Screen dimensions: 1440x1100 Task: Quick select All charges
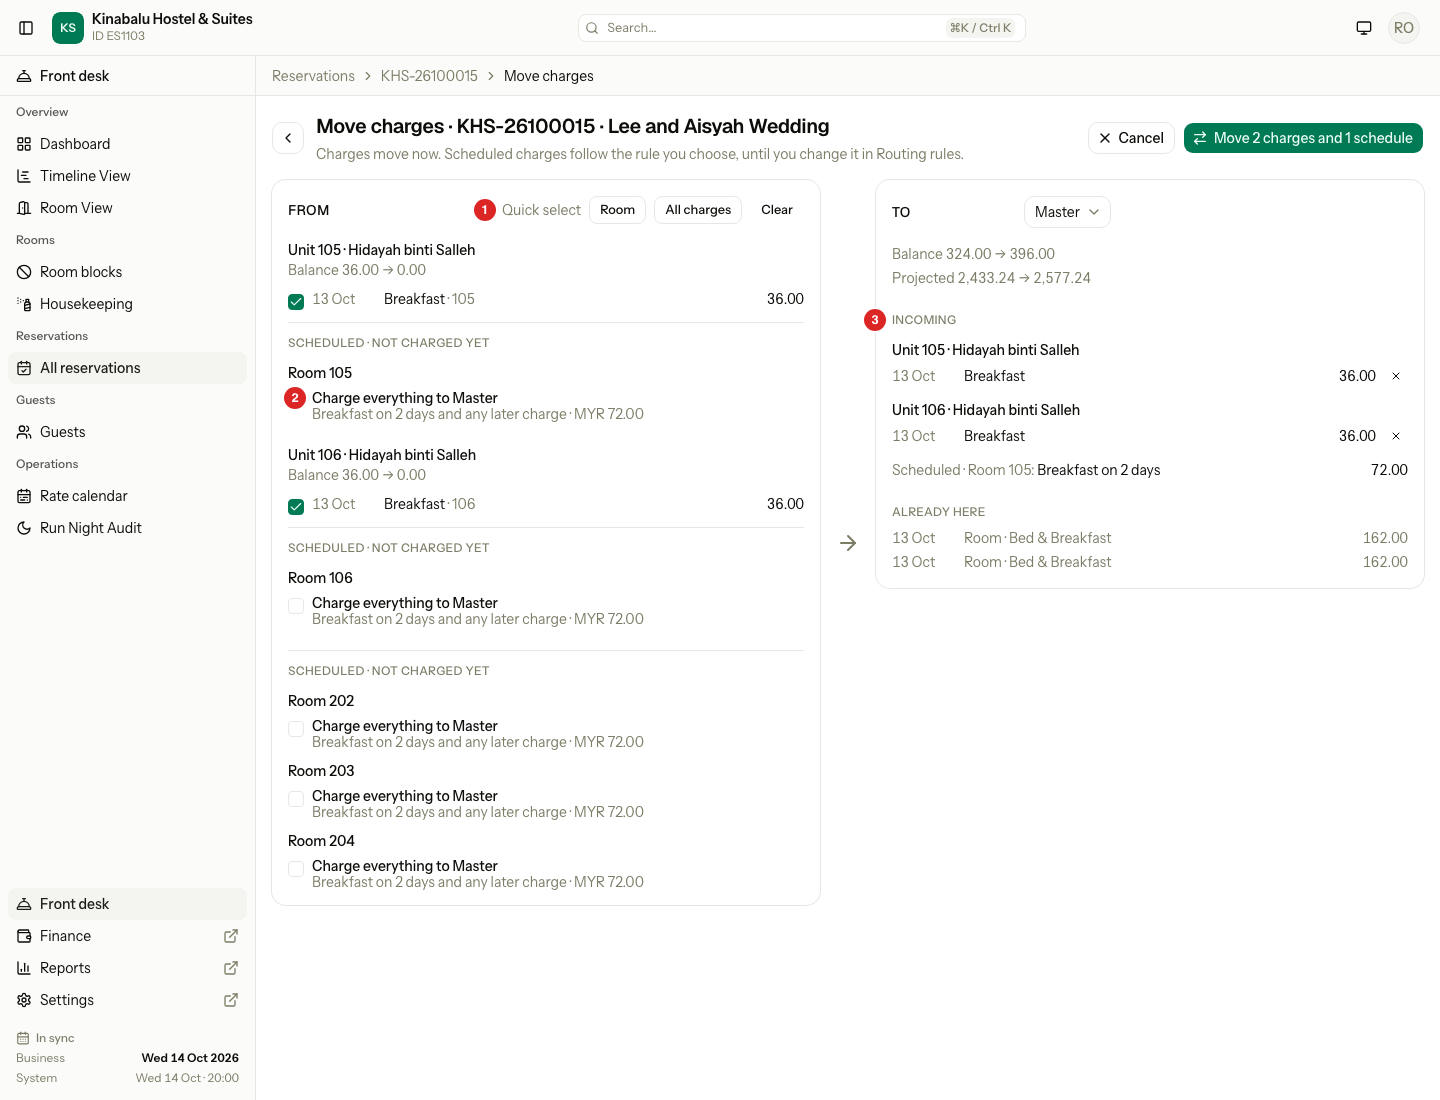click(x=698, y=210)
